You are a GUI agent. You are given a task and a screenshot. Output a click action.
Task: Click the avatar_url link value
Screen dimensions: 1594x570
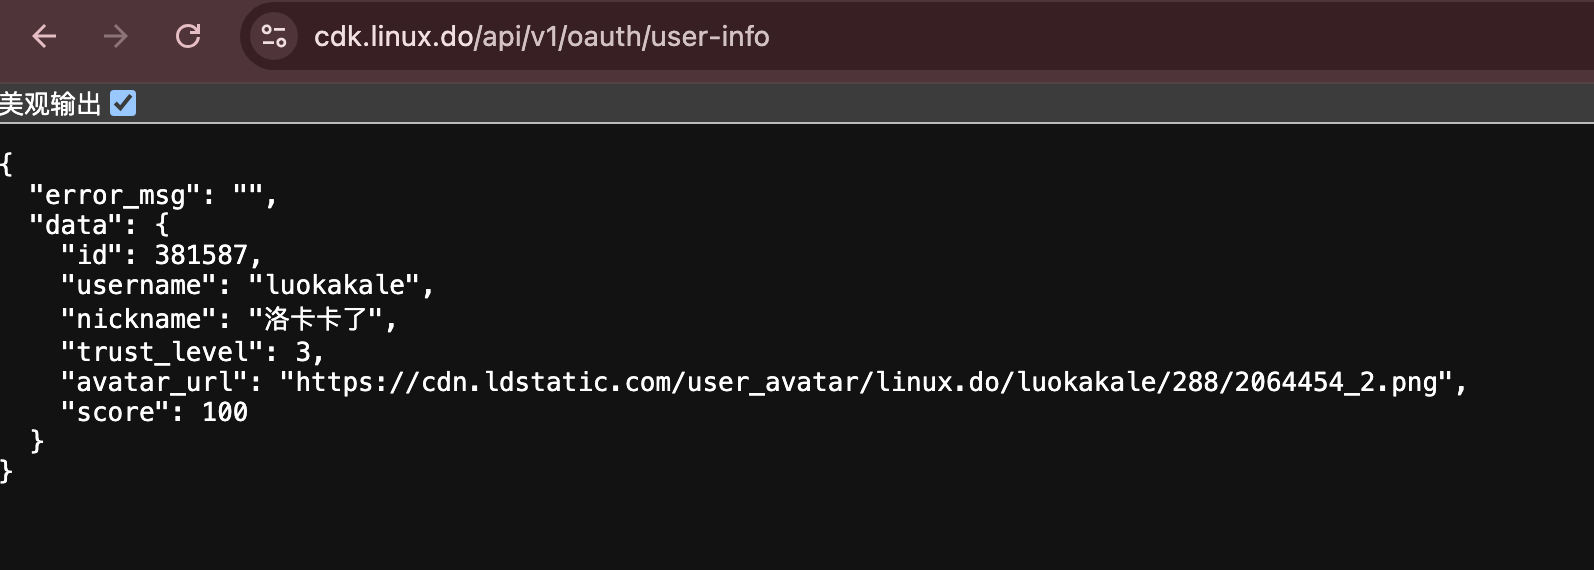865,382
